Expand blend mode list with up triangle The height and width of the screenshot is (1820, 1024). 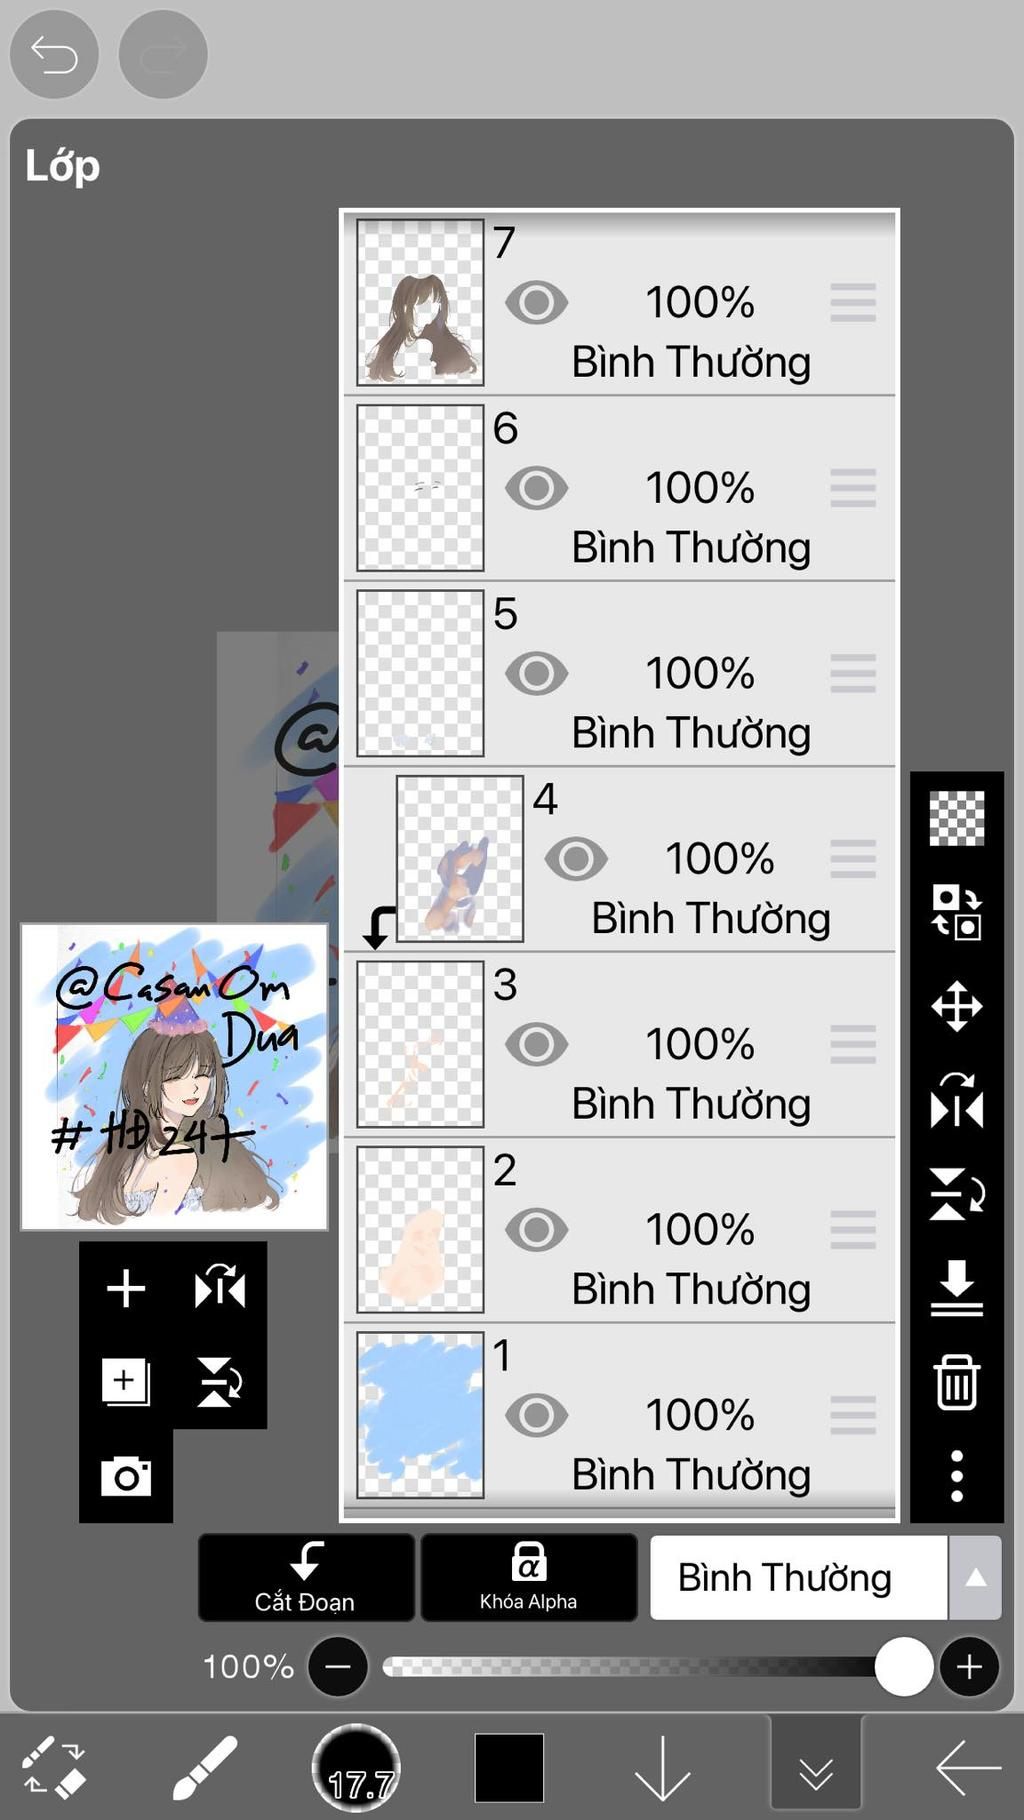(x=975, y=1578)
